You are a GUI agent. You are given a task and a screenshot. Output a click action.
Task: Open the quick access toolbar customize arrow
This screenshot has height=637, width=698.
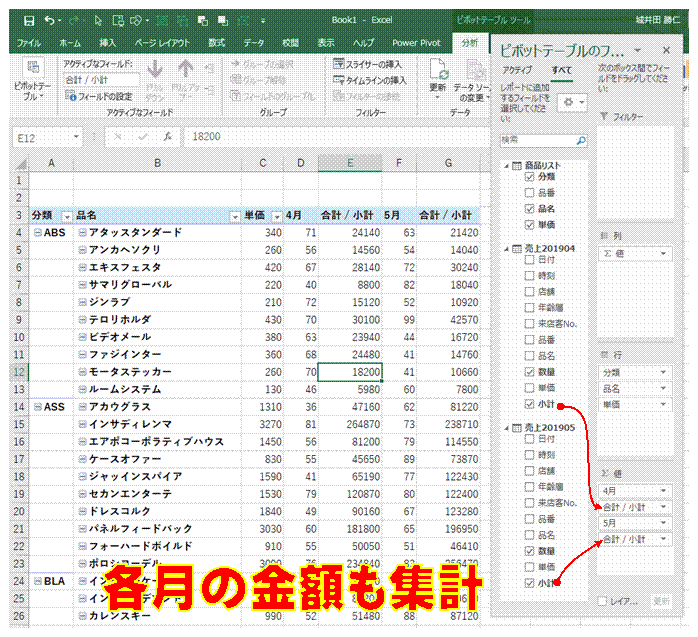[263, 20]
